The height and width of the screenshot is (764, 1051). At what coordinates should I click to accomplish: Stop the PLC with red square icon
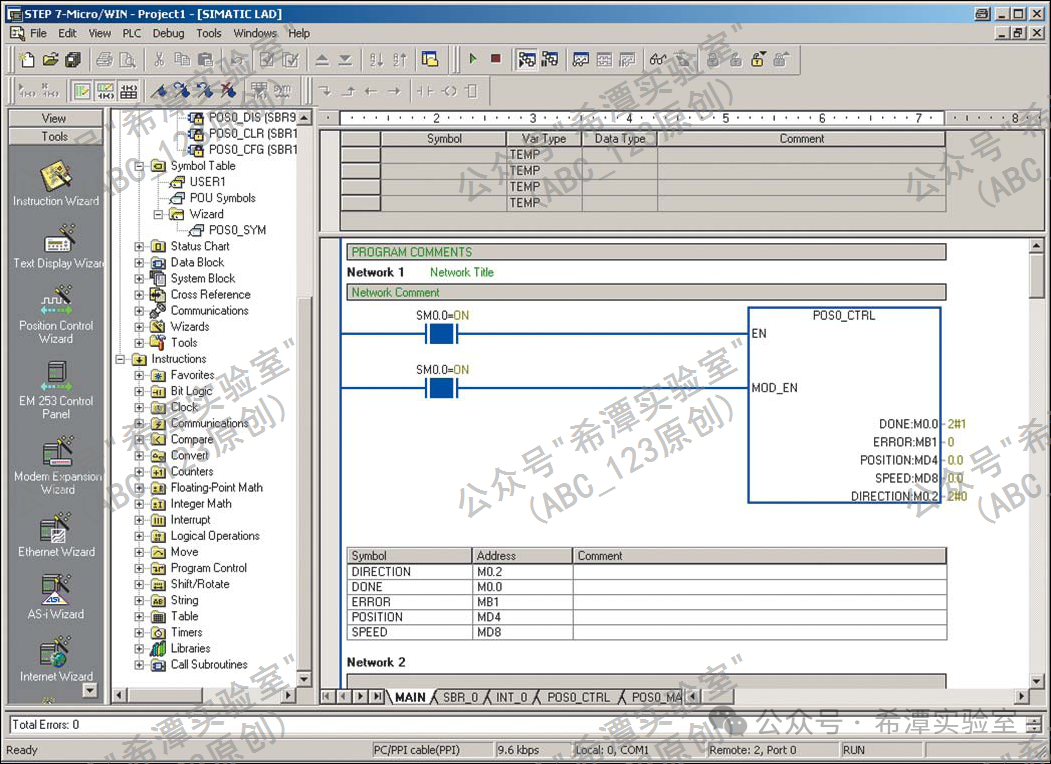[x=496, y=59]
